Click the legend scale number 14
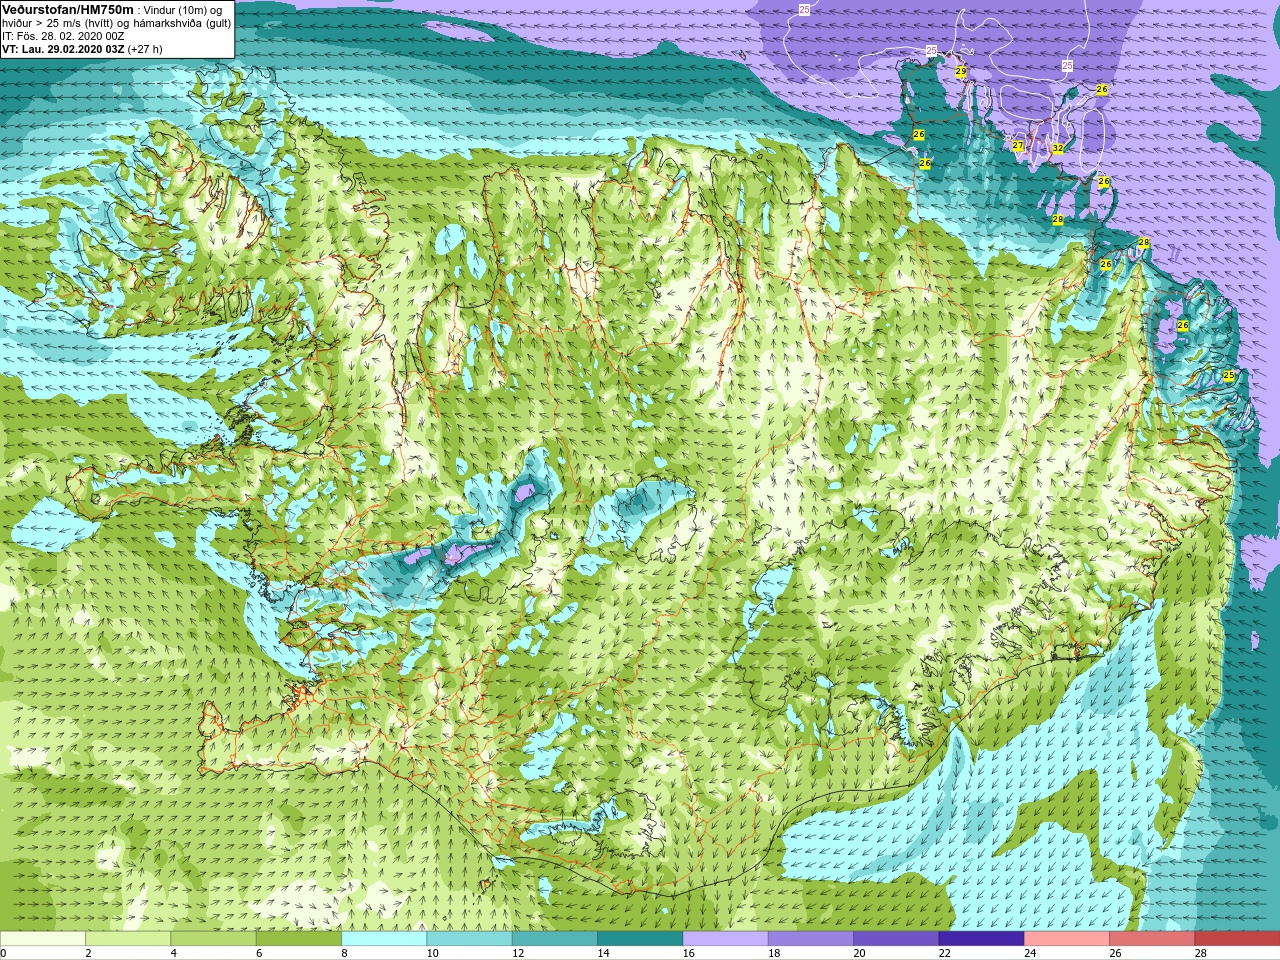This screenshot has width=1280, height=960. [x=604, y=953]
